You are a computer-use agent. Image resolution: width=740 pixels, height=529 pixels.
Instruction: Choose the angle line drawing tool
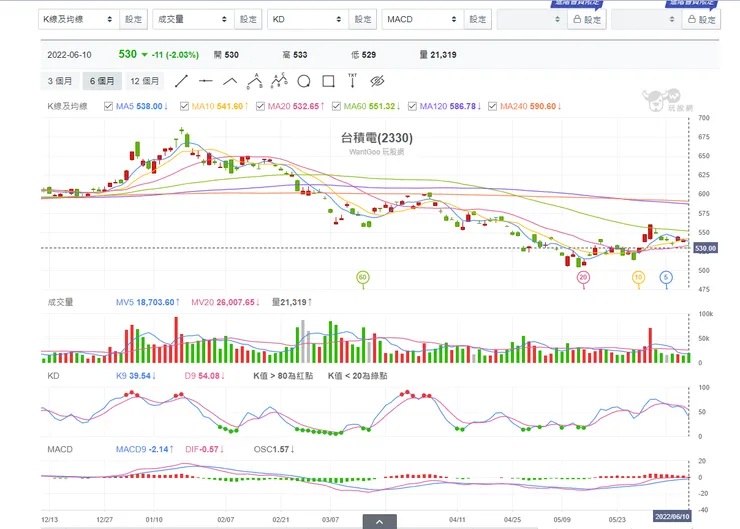[230, 81]
